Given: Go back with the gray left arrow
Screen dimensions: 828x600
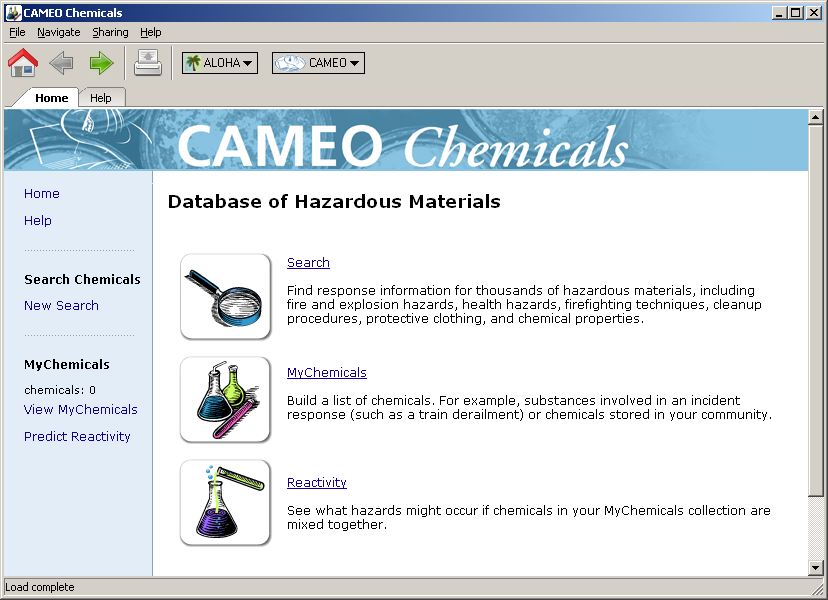Looking at the screenshot, I should click(61, 63).
